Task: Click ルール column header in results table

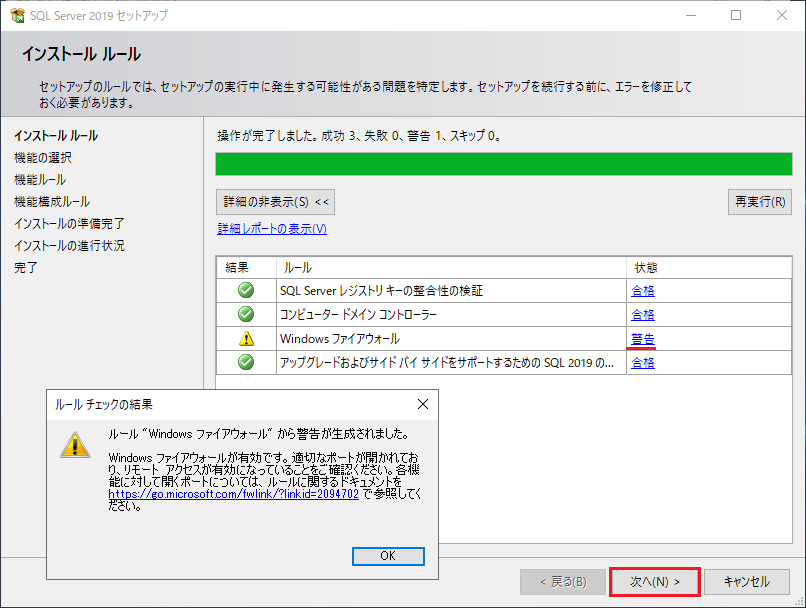Action: pos(298,268)
